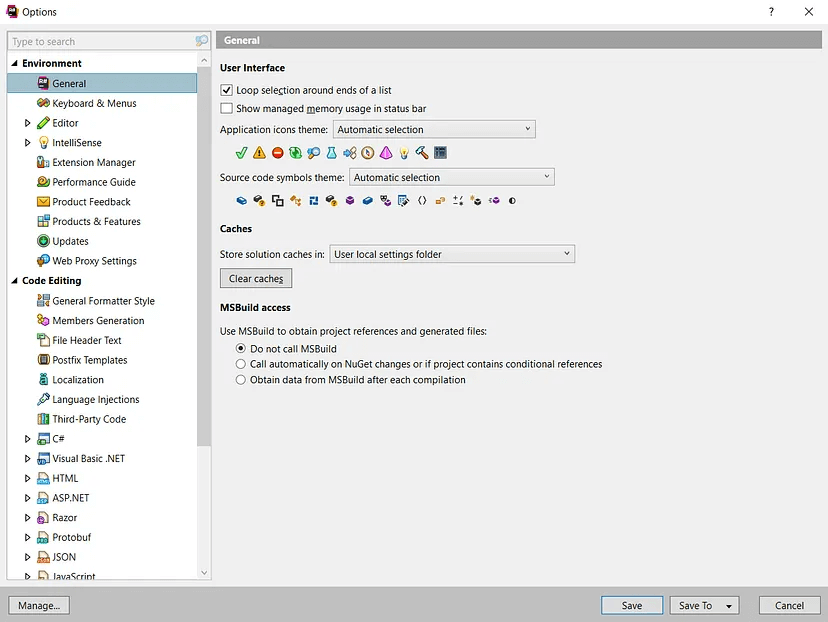Click the Extension Manager icon in sidebar

(44, 162)
